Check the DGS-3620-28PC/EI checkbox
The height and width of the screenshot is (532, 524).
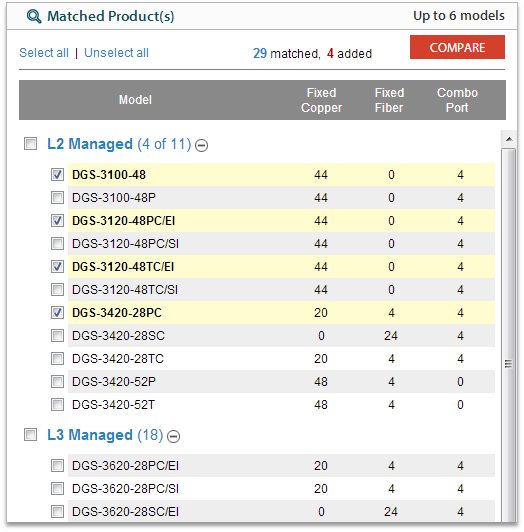[57, 466]
